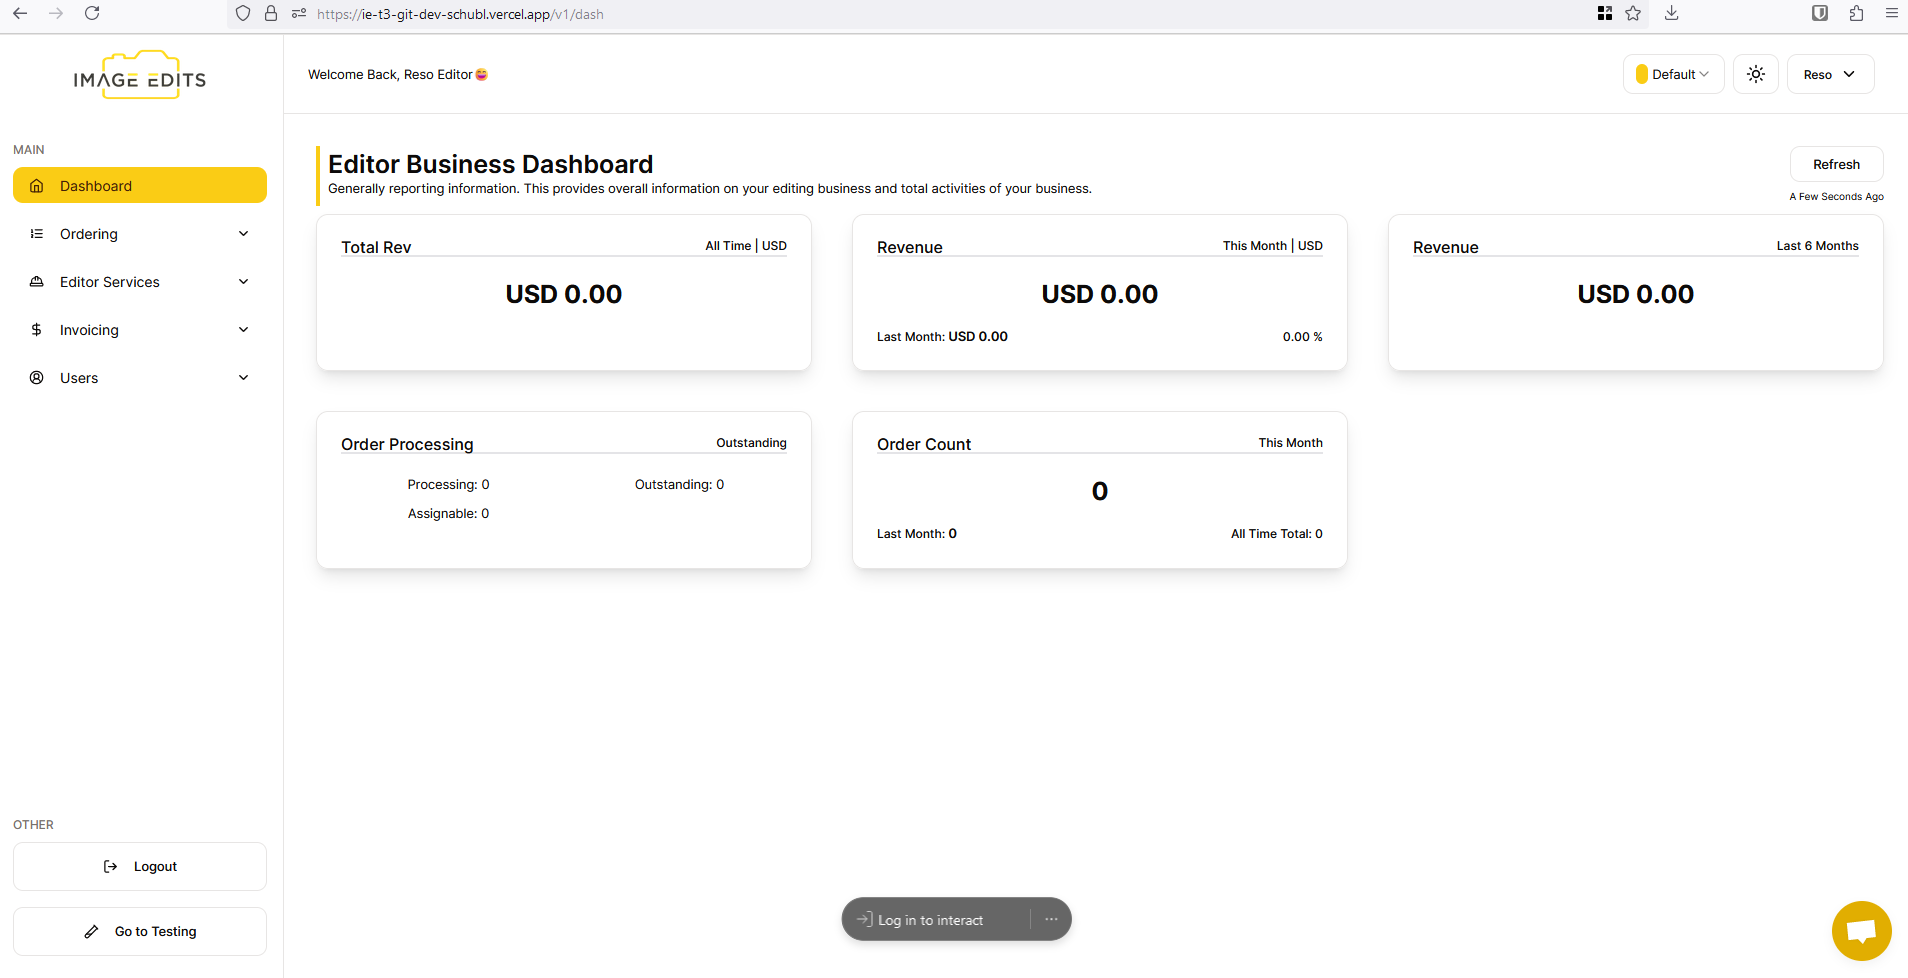Click the browser reload icon
Screen dimensions: 1908x978
click(x=92, y=14)
